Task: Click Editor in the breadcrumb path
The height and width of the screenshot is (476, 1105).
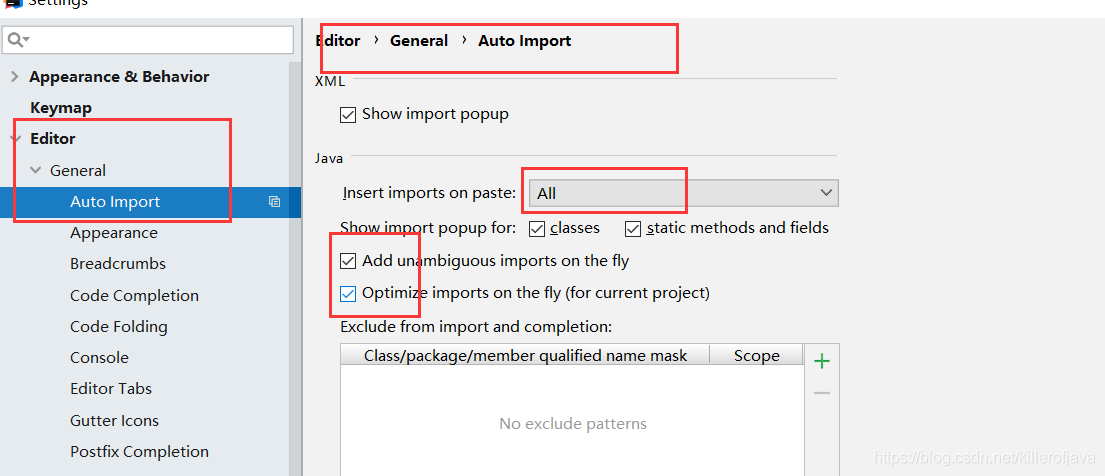Action: point(338,41)
